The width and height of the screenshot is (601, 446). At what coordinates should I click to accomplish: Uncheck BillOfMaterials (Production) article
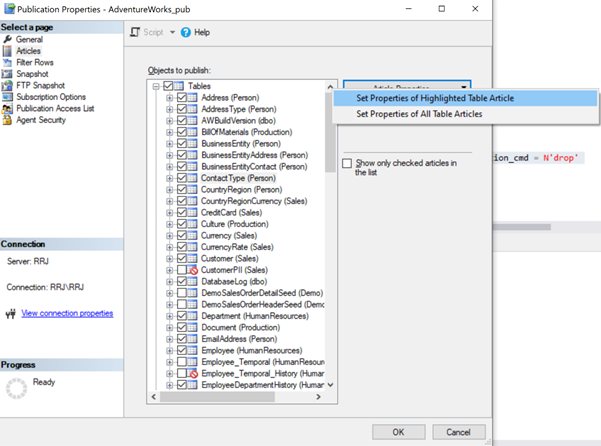point(182,132)
